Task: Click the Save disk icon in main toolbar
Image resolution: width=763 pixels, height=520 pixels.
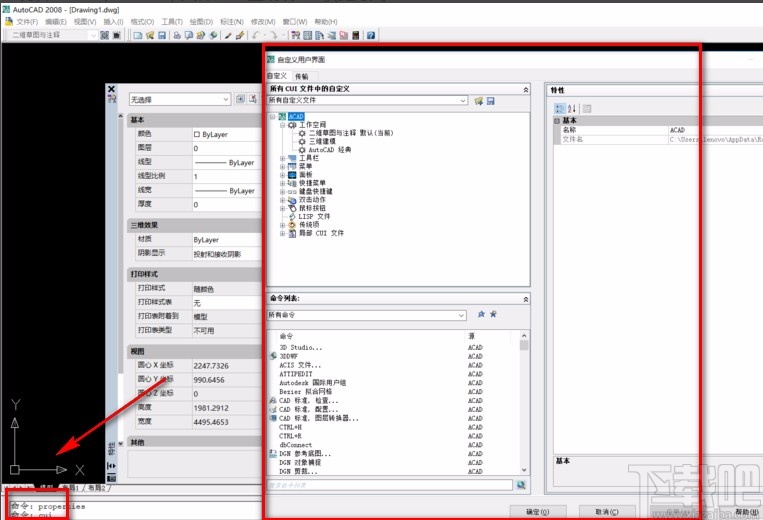Action: pos(162,35)
